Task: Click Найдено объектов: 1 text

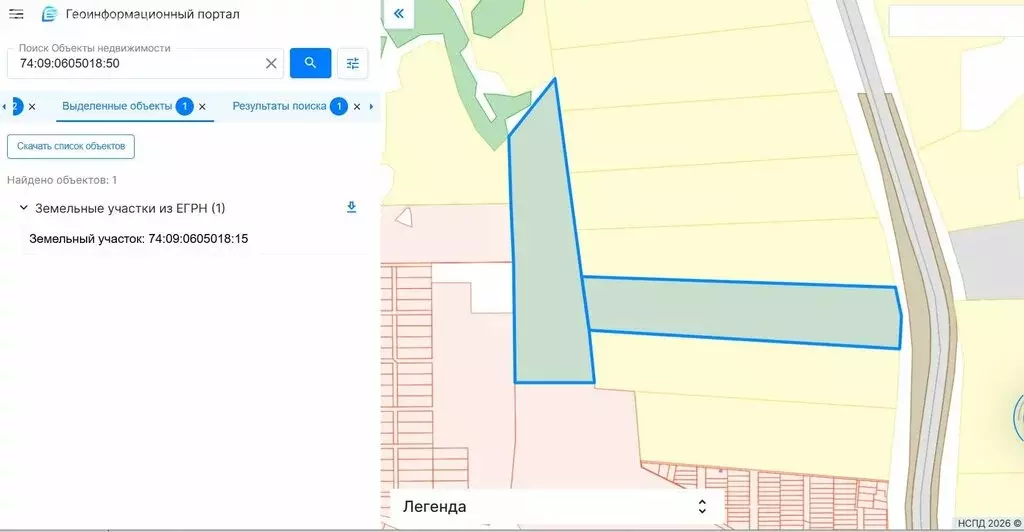Action: point(62,180)
